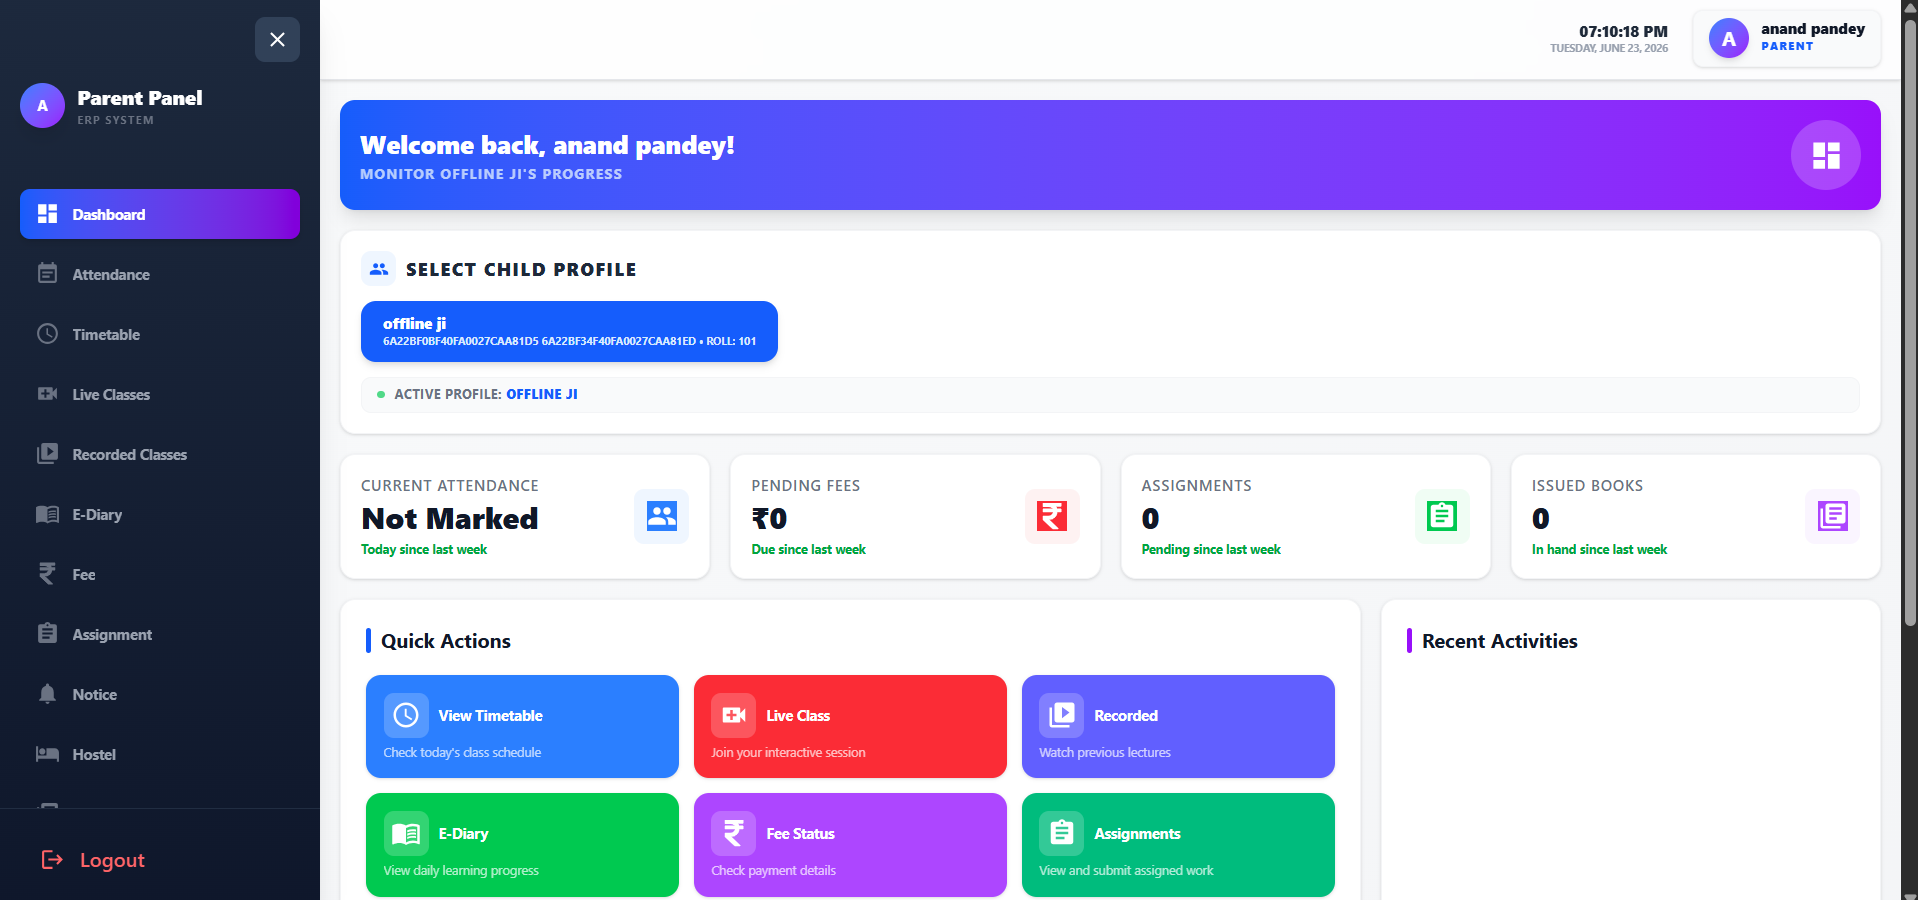Select the offline ji child profile
The width and height of the screenshot is (1918, 900).
tap(569, 331)
